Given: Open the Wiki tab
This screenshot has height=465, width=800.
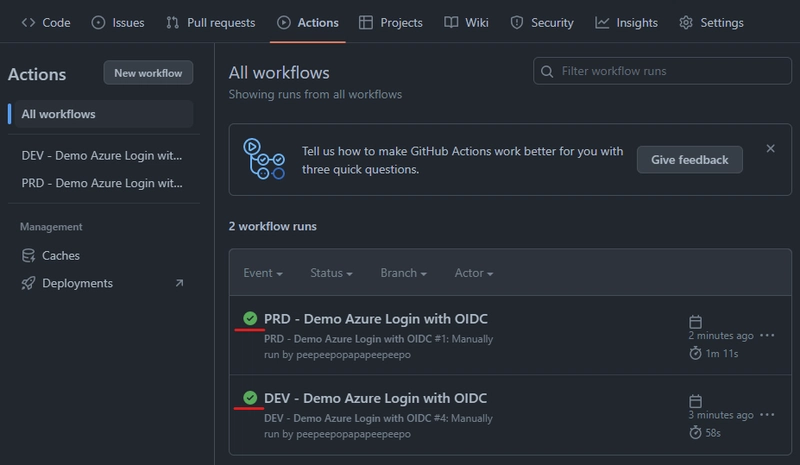Looking at the screenshot, I should coord(466,22).
